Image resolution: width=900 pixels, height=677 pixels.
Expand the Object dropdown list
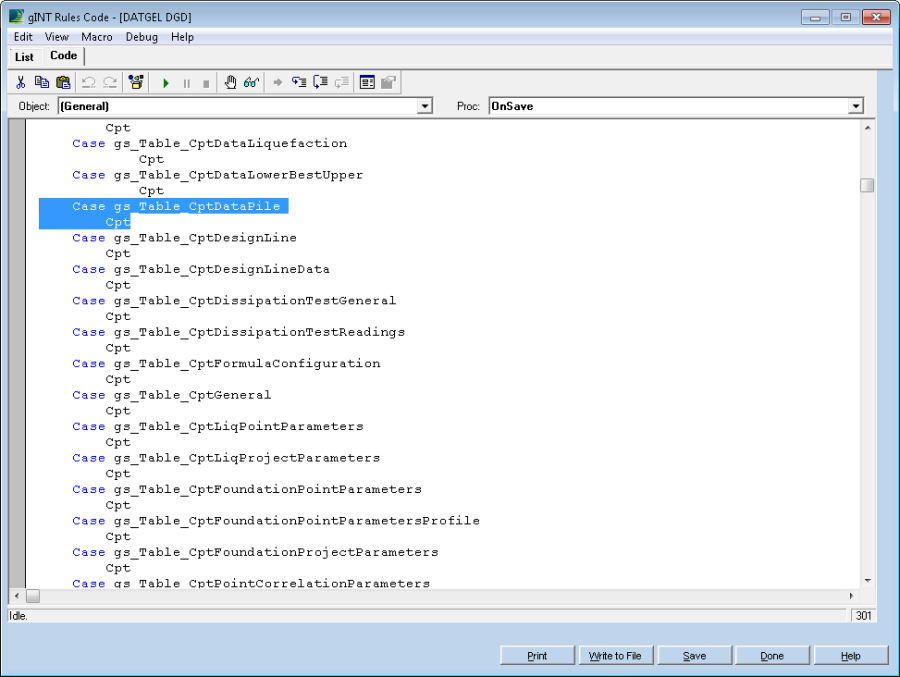click(x=425, y=106)
